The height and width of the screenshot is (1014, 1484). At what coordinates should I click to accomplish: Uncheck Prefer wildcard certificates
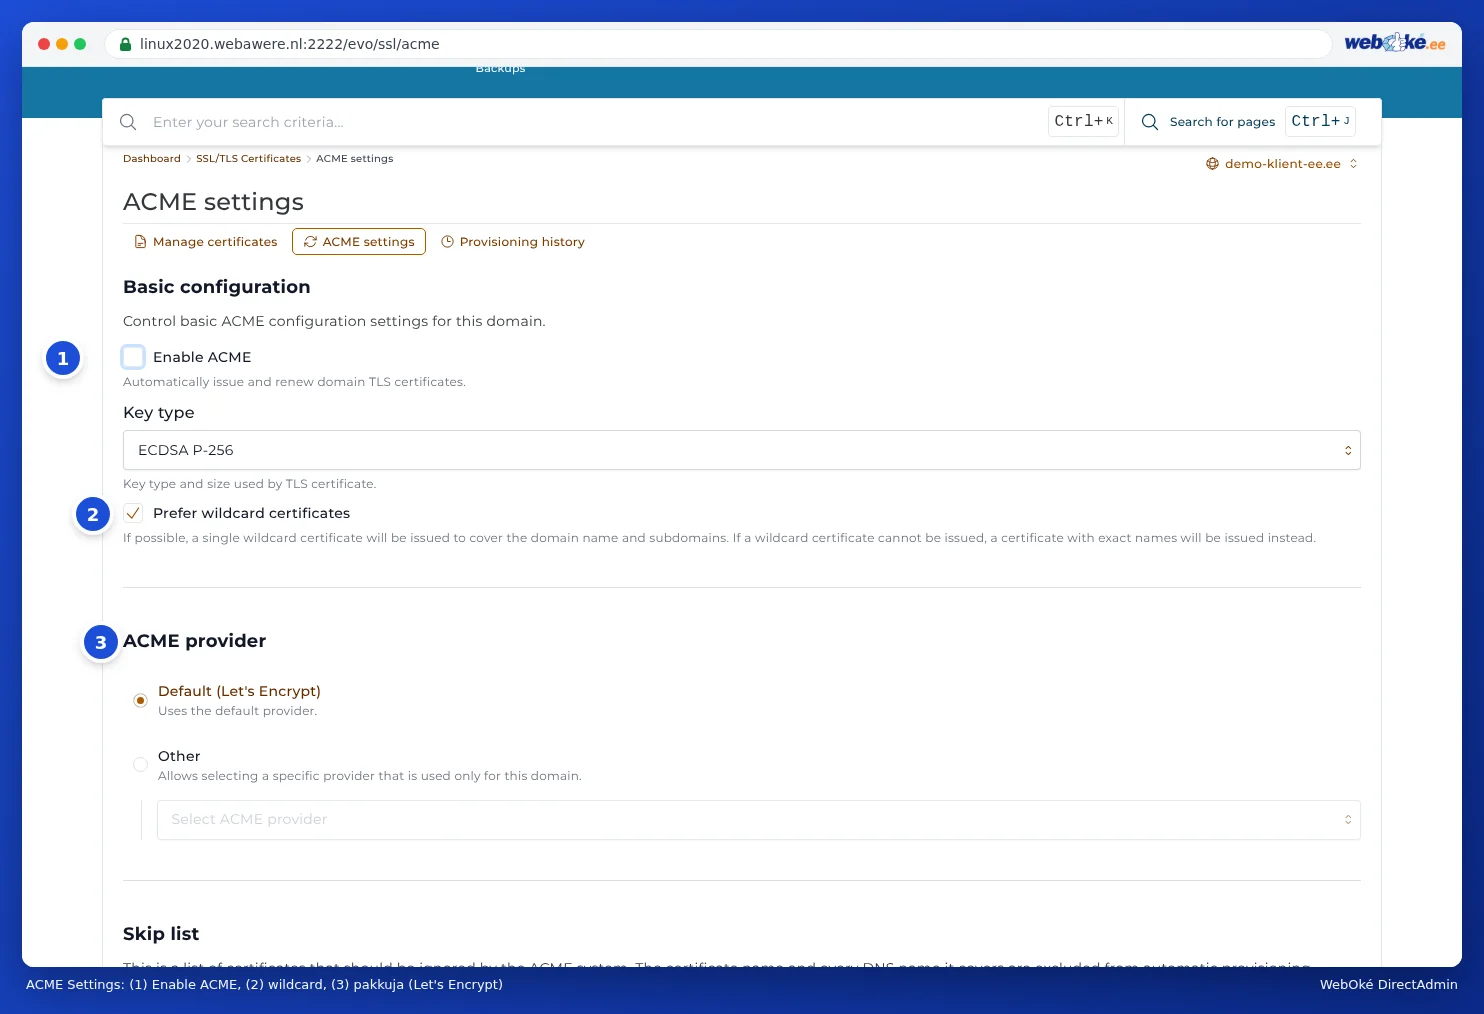pos(133,513)
